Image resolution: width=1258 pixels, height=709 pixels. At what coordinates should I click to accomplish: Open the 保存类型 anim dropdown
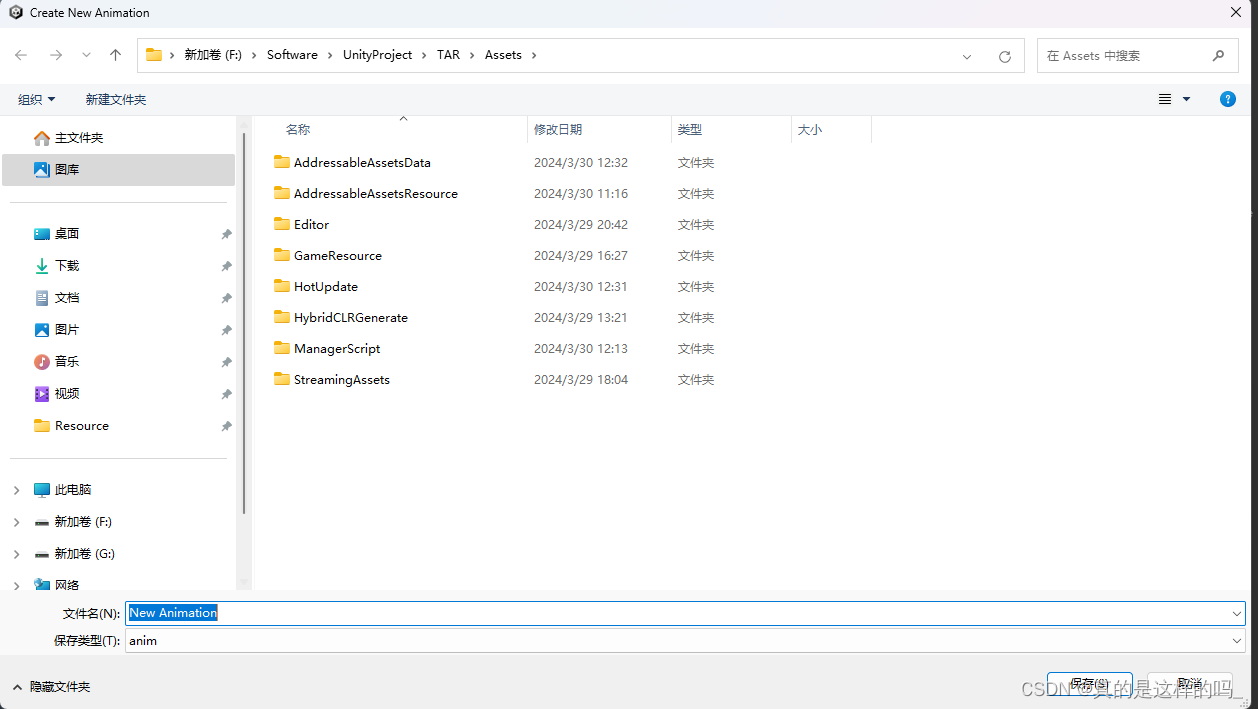[x=685, y=641]
